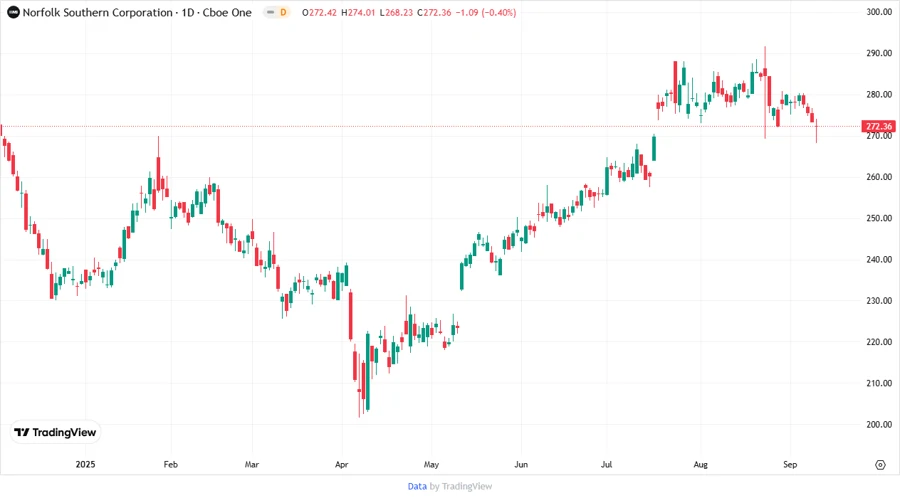Click the low value L268.23
Viewport: 900px width, 498px height.
click(396, 13)
